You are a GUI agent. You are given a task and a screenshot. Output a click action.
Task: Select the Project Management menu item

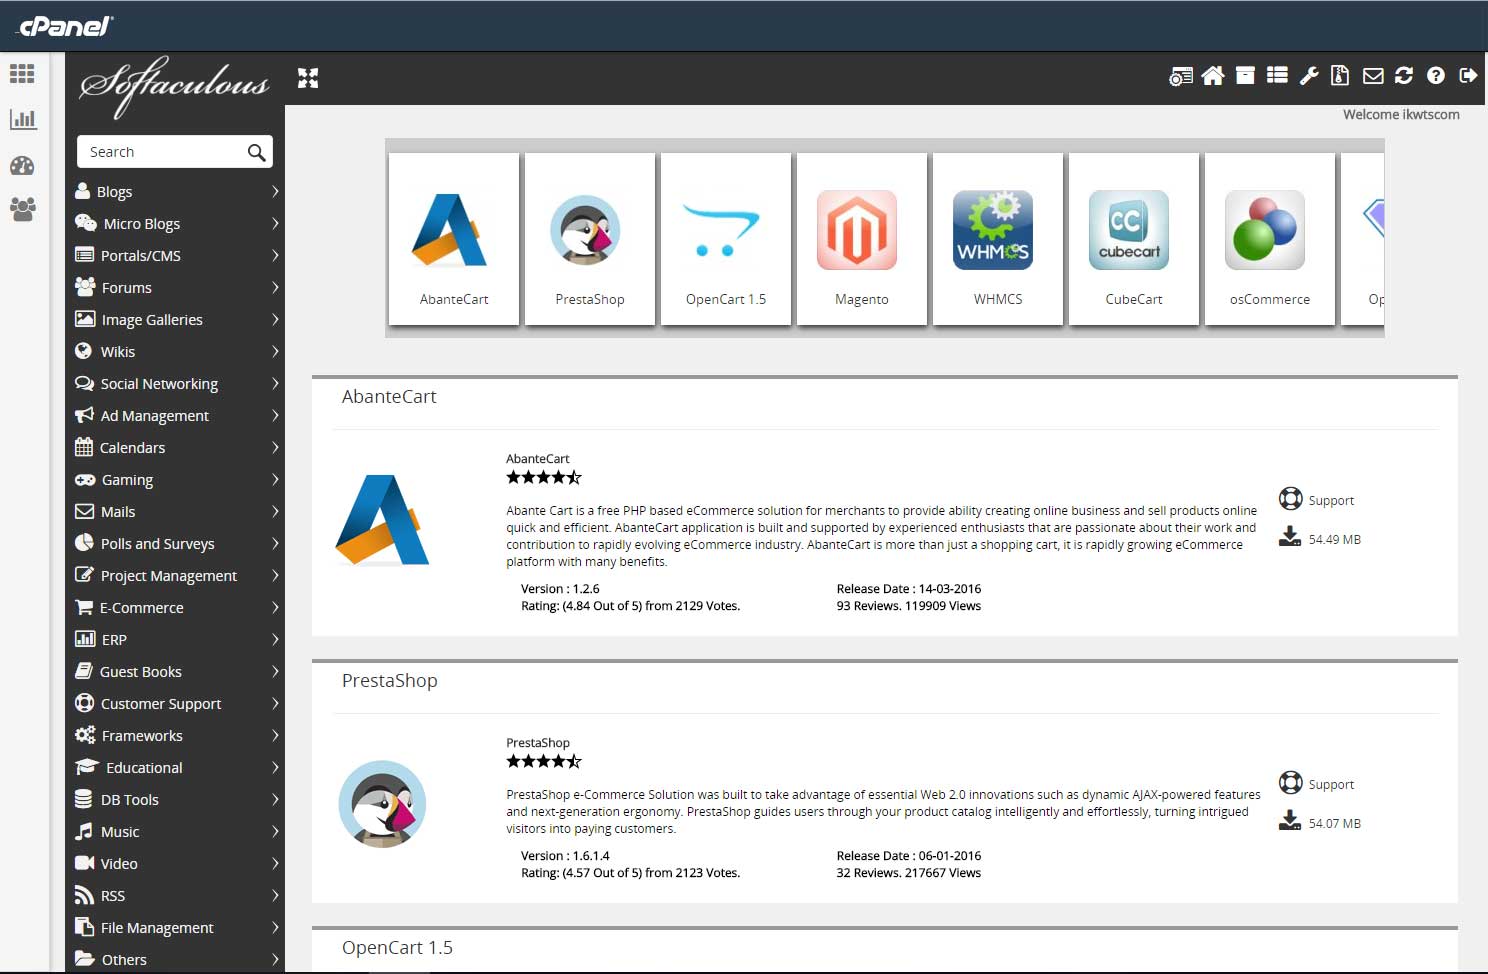tap(168, 576)
